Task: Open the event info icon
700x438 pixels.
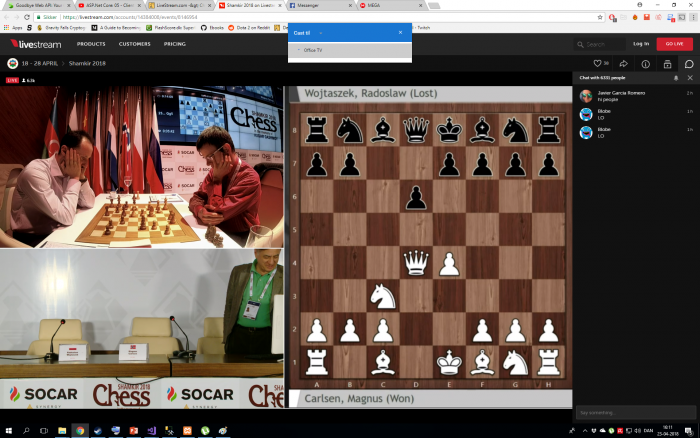Action: coord(645,64)
